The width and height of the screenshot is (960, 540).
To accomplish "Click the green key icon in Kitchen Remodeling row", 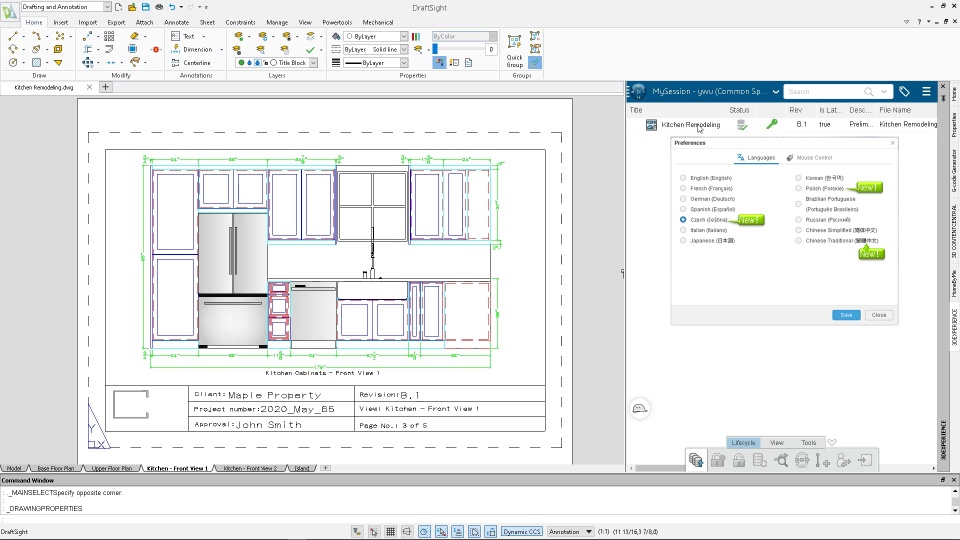I will click(x=771, y=125).
